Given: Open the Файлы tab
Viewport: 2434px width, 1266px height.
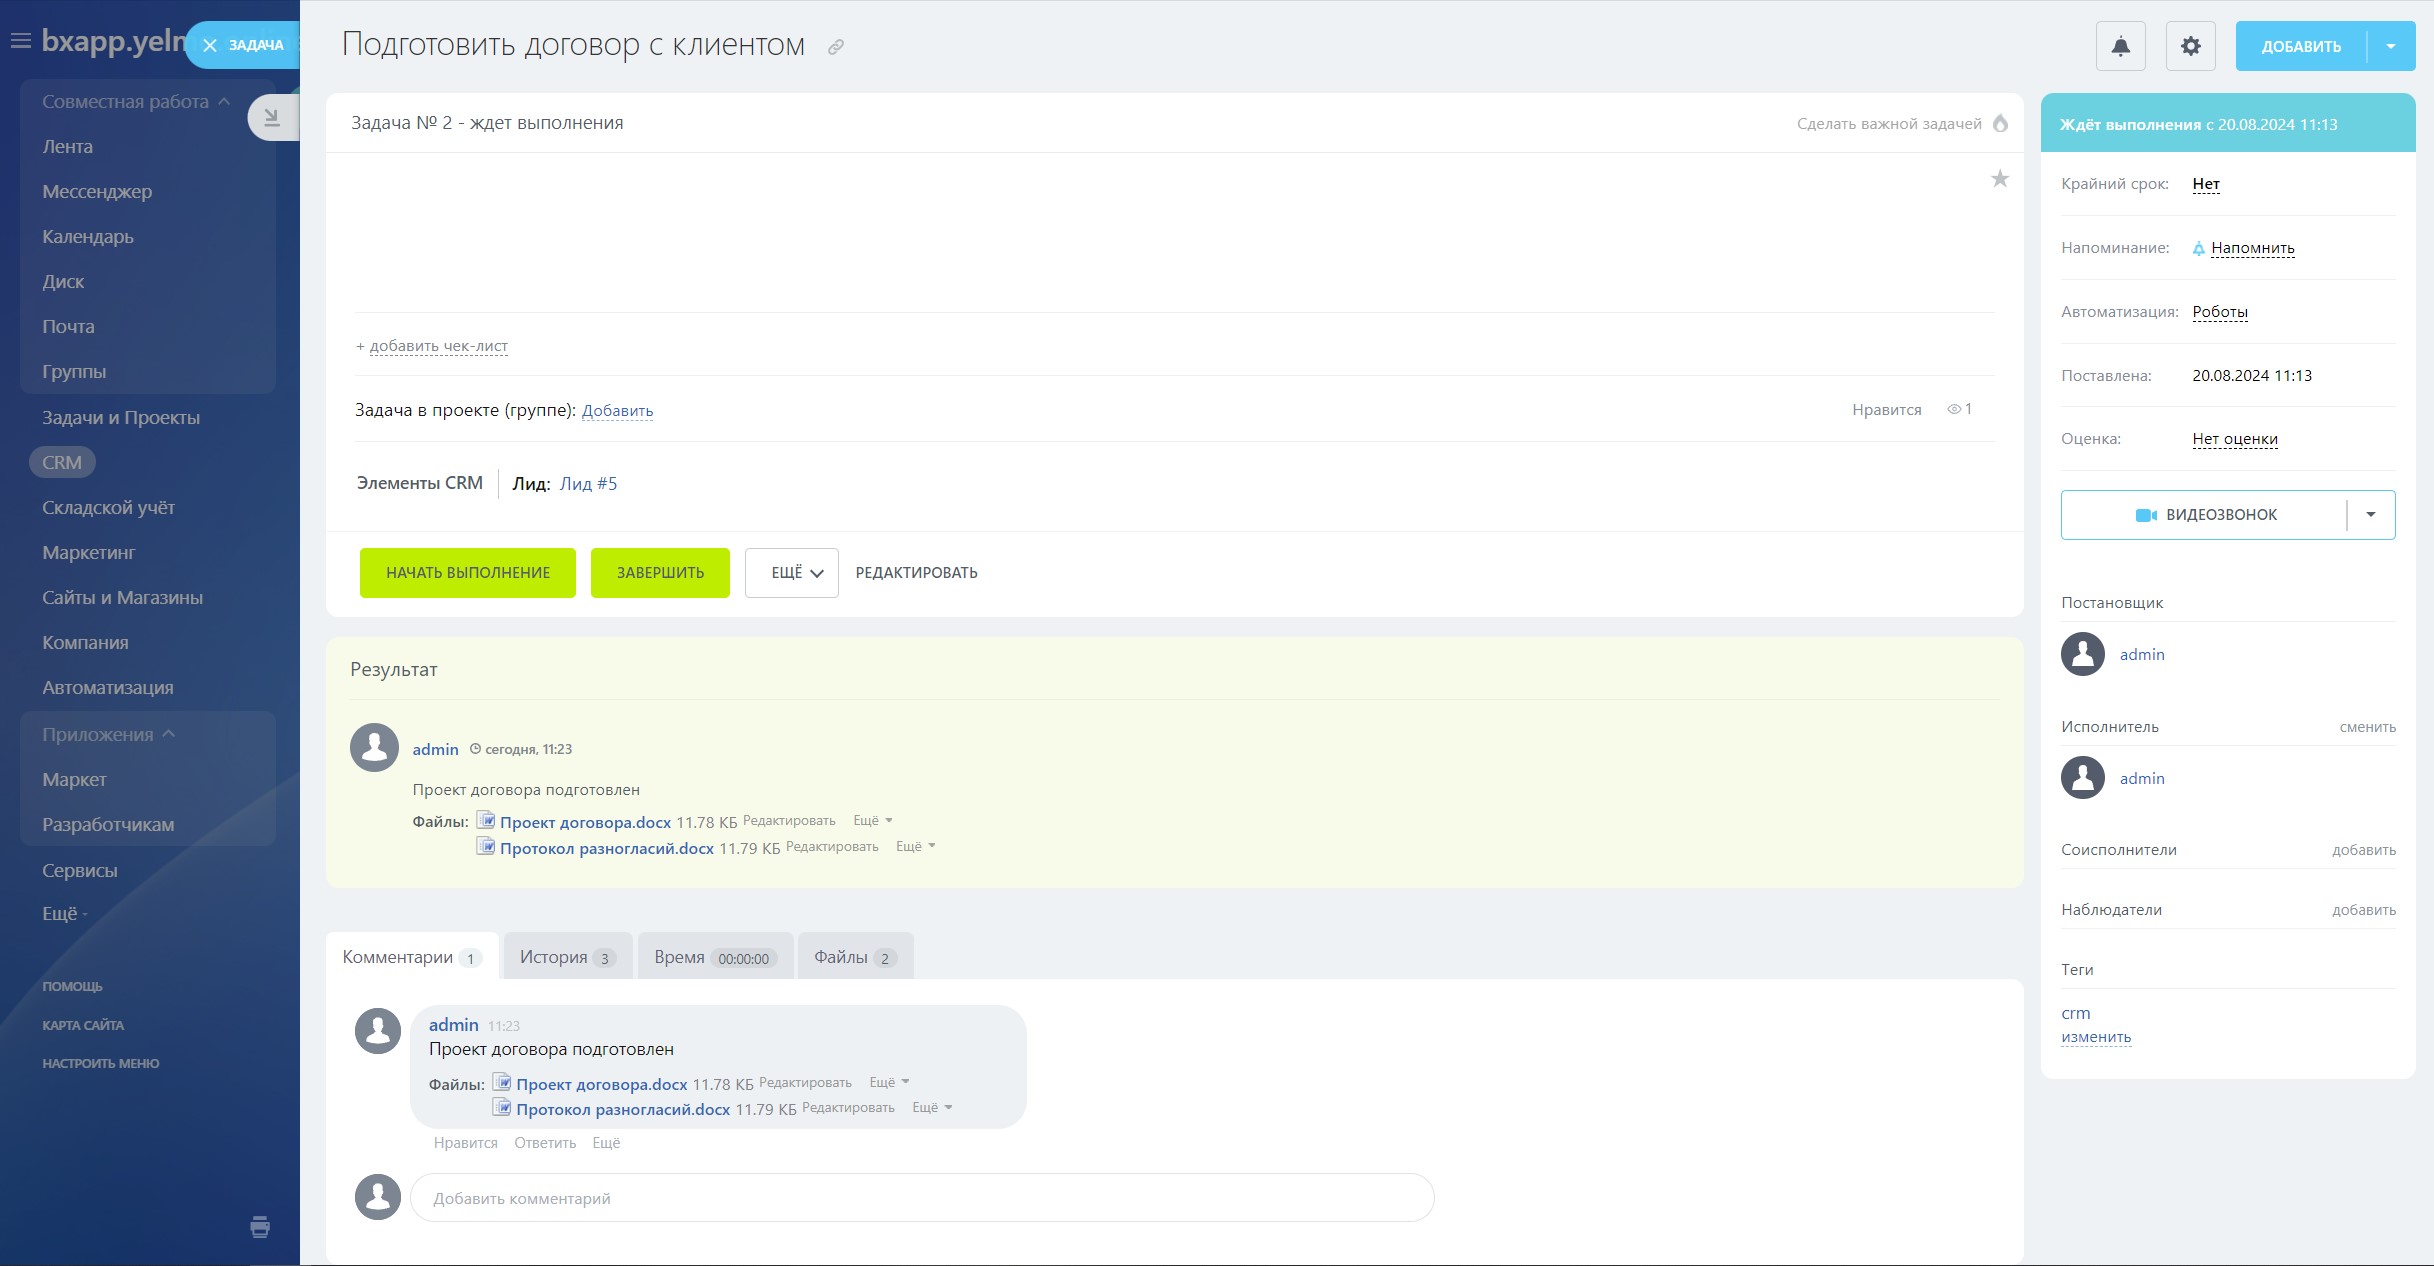Looking at the screenshot, I should click(x=854, y=957).
